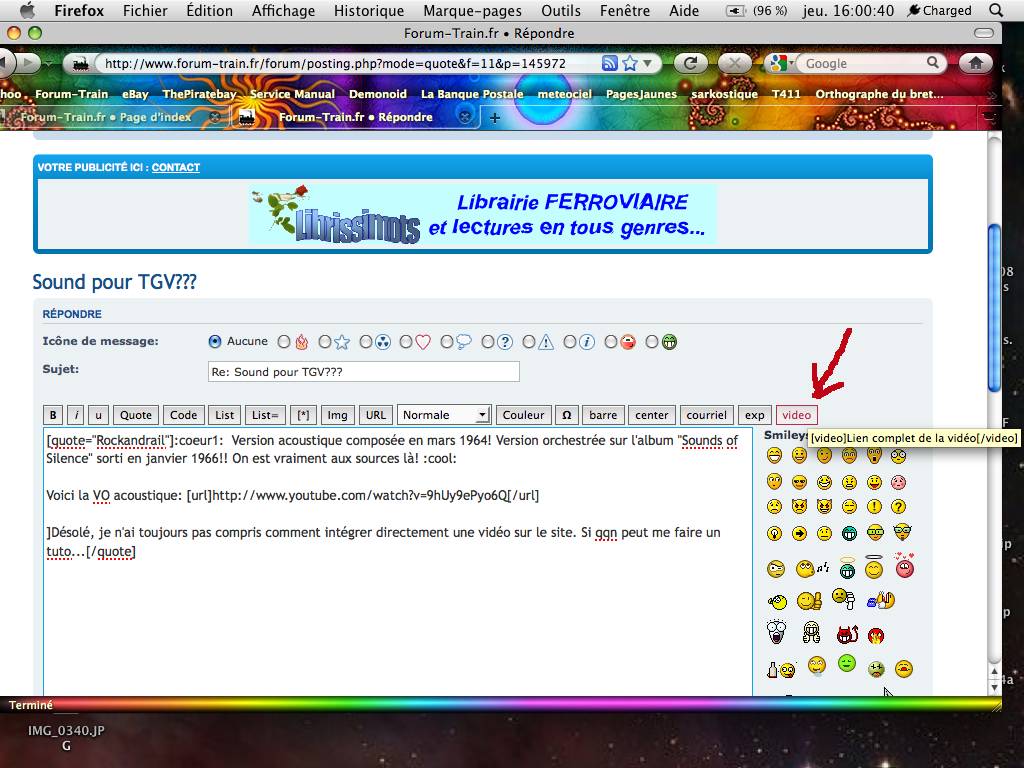The image size is (1024, 768).
Task: Select the info message icon radio
Action: [569, 342]
